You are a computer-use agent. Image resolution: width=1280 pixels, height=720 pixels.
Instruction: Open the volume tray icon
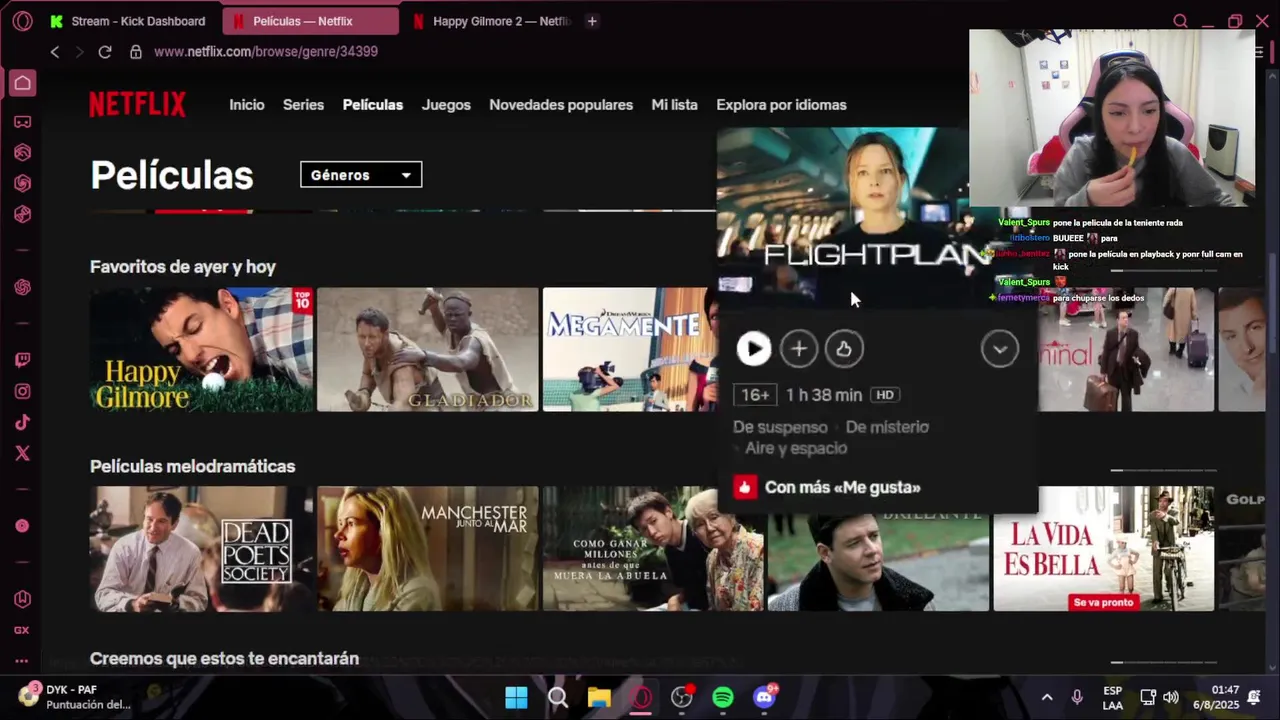(1171, 697)
